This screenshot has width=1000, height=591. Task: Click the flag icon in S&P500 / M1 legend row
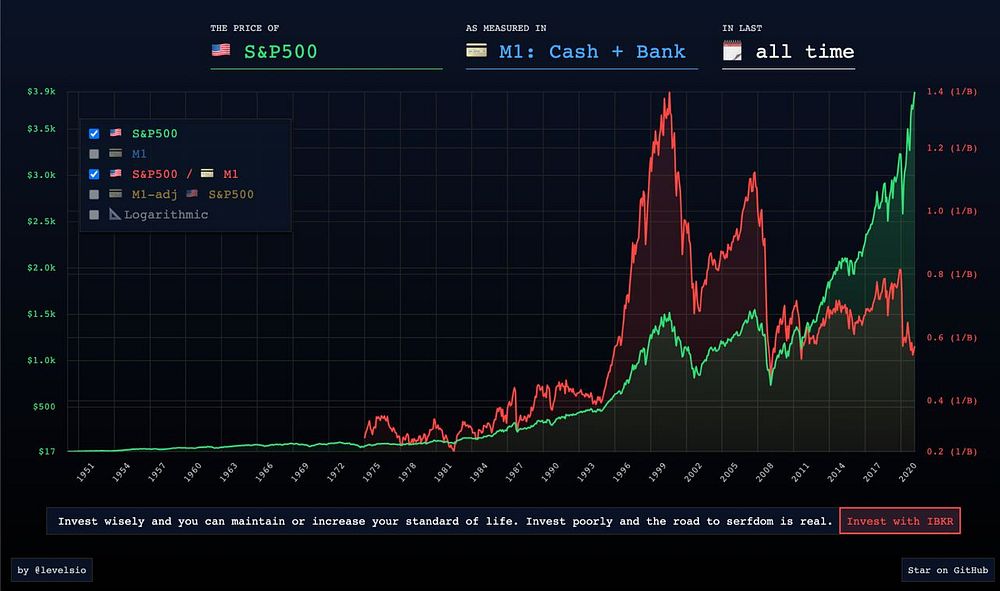pos(115,173)
